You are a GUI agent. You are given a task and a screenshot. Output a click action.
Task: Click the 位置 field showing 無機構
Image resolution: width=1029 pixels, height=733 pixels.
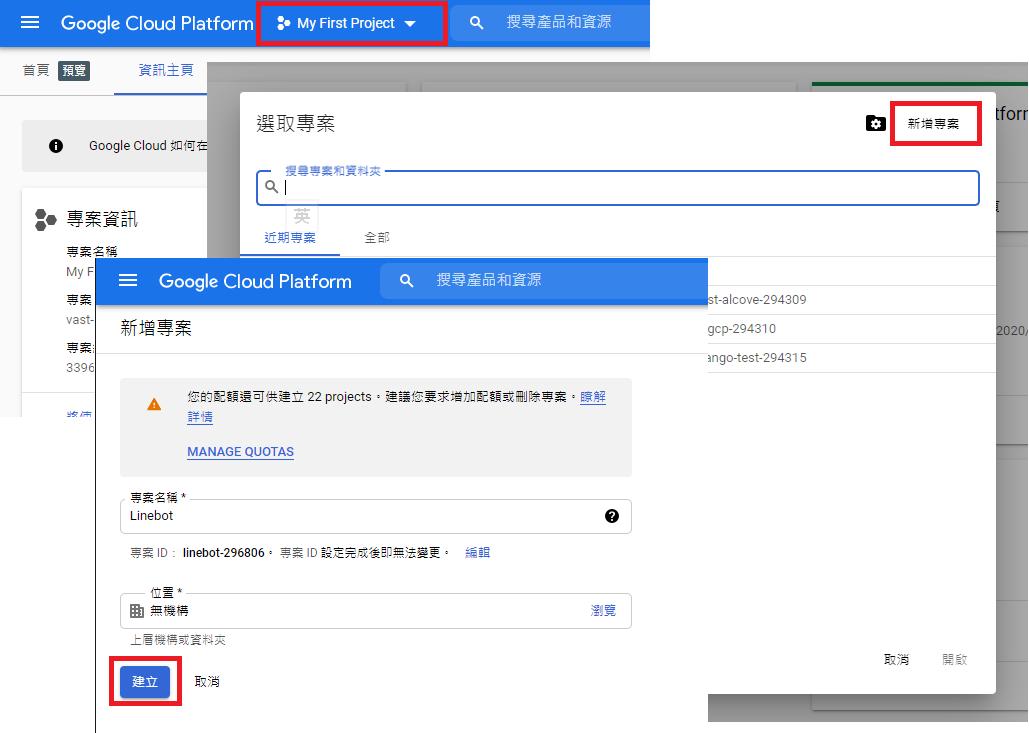click(376, 611)
